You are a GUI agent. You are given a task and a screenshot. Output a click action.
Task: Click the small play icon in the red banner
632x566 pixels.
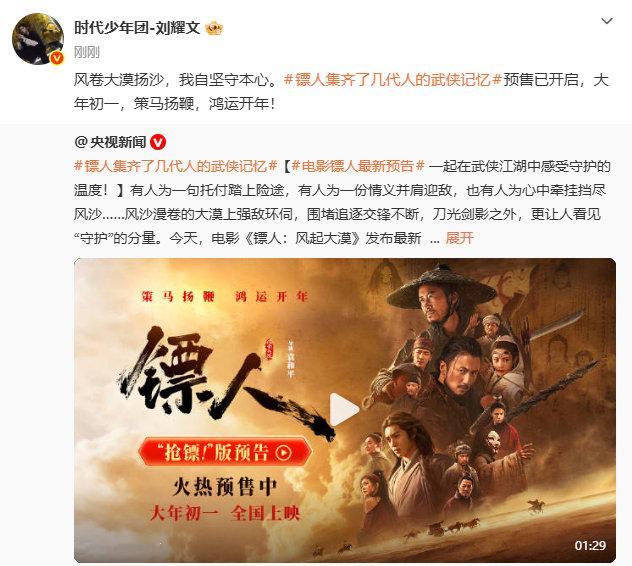(x=283, y=452)
